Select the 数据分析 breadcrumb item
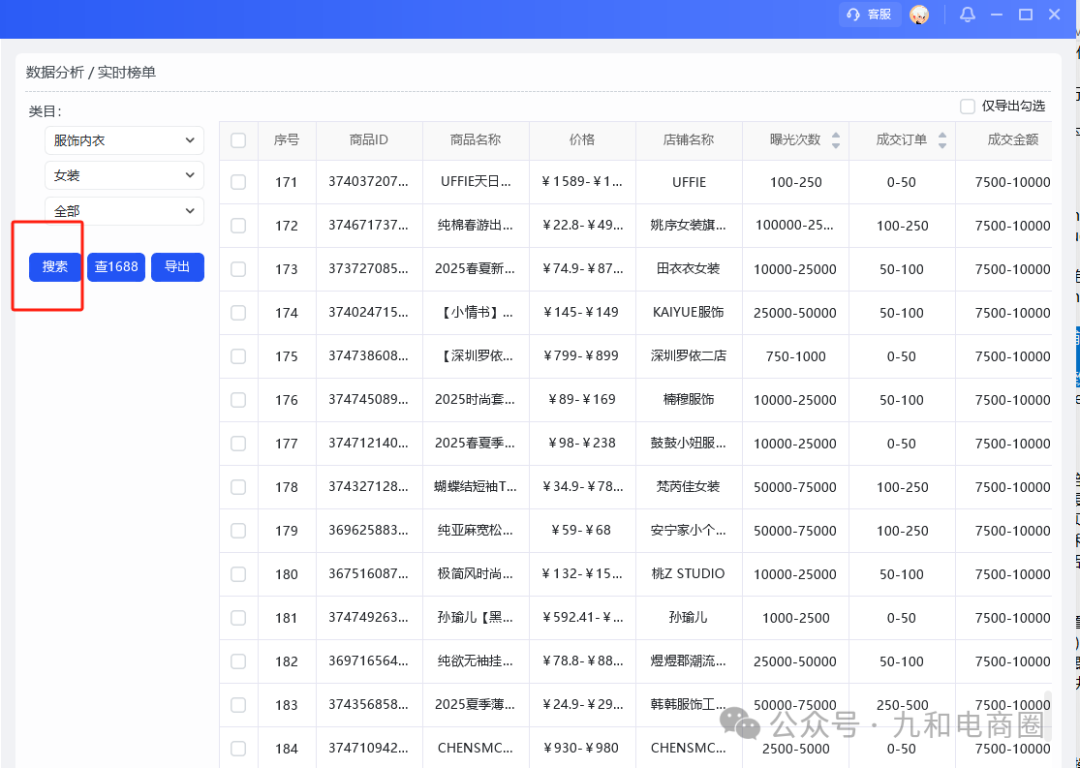This screenshot has width=1080, height=768. [54, 73]
